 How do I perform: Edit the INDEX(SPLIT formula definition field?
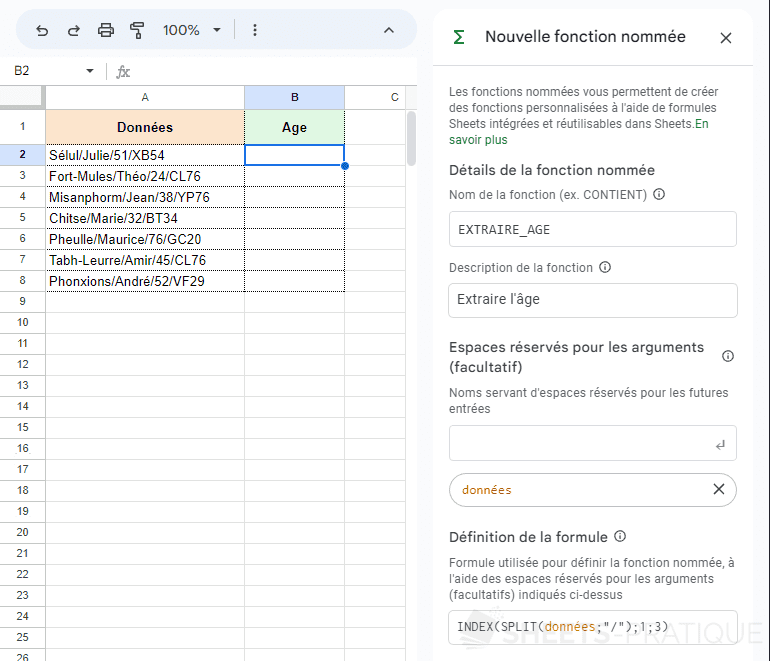[x=592, y=627]
